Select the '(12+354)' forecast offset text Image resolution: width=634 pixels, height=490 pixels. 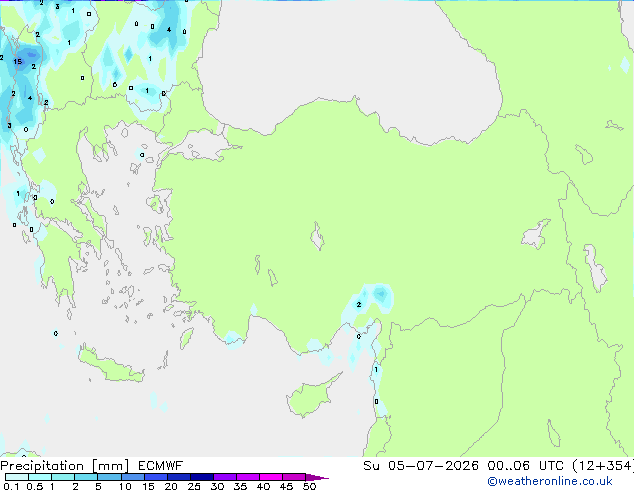pos(603,466)
